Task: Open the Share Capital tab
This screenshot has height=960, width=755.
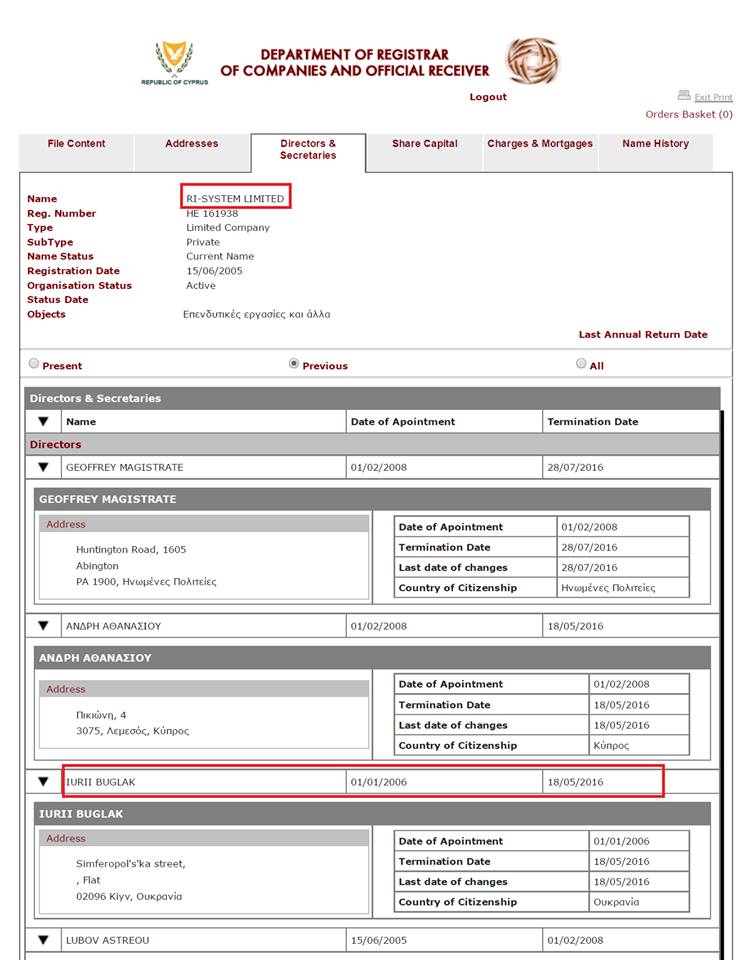Action: [x=424, y=144]
